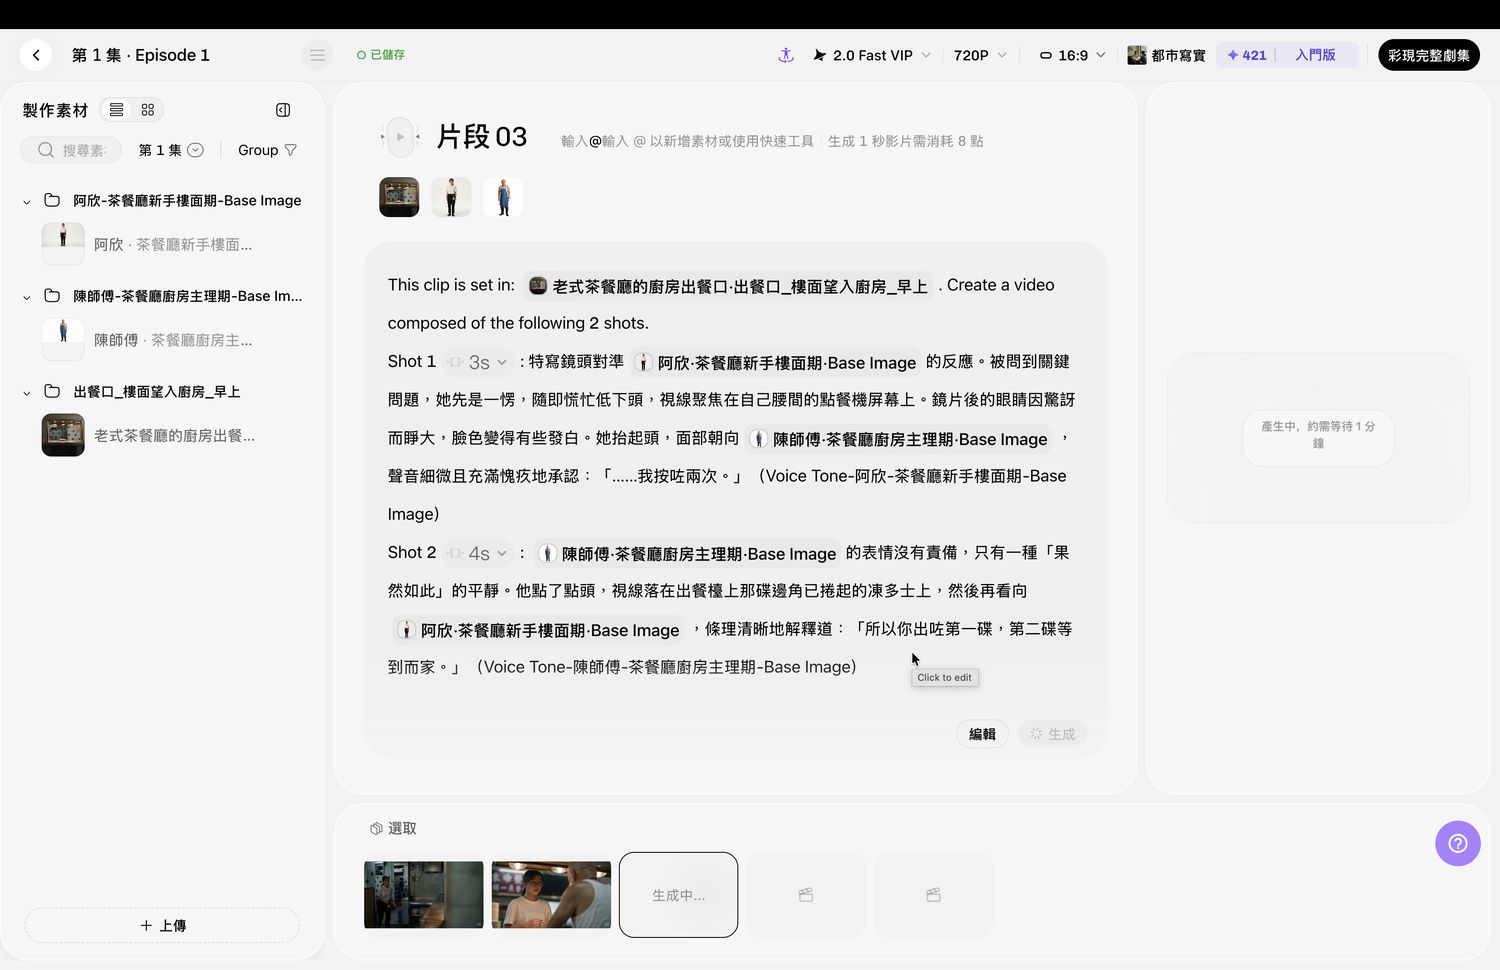Click the 生成 generate button
The width and height of the screenshot is (1500, 970).
pyautogui.click(x=1052, y=734)
